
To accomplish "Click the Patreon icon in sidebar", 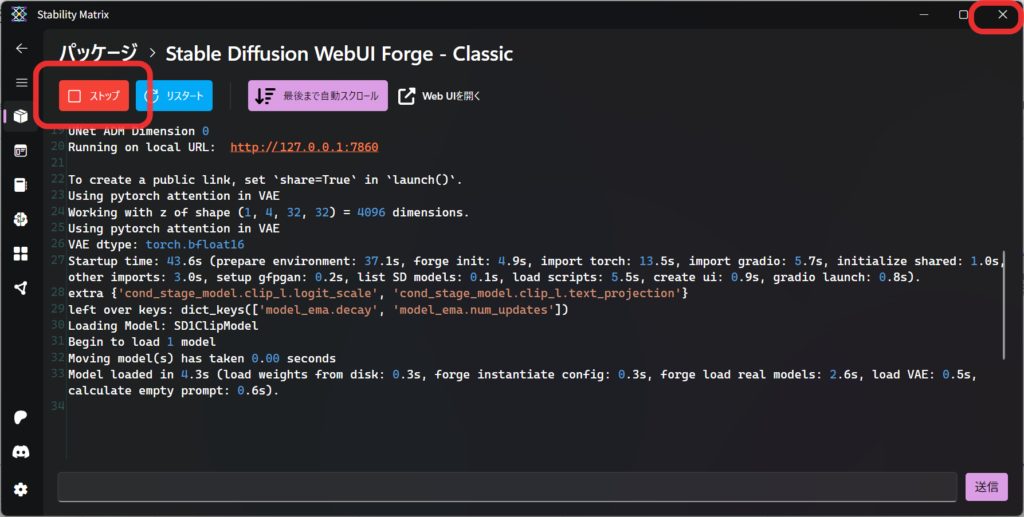I will [x=21, y=417].
